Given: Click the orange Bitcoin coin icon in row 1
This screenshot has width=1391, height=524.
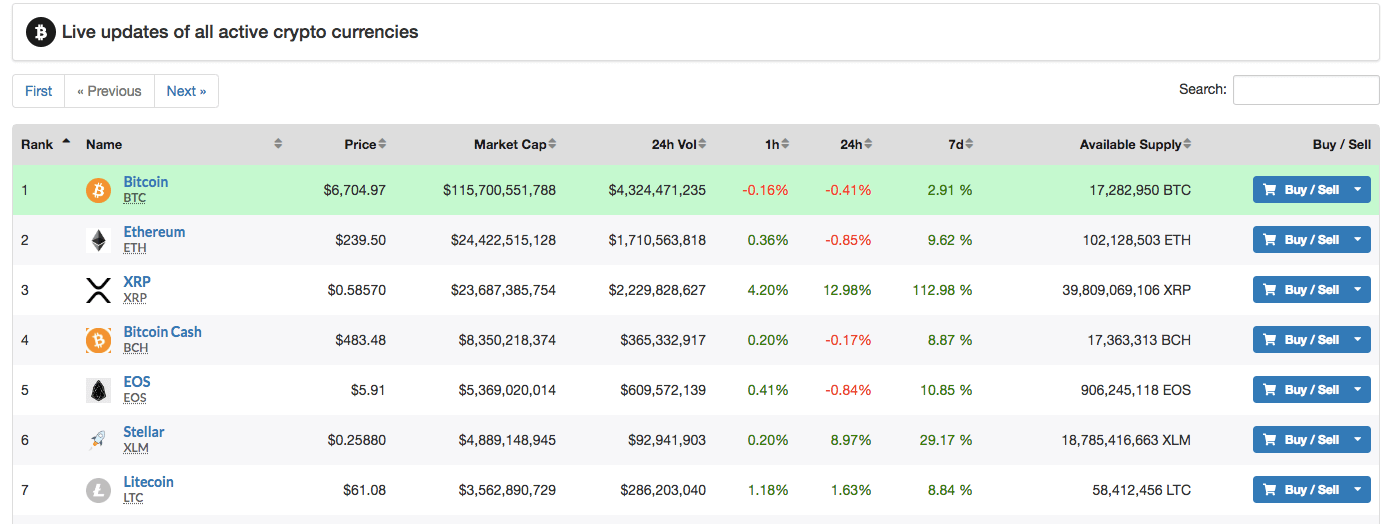Looking at the screenshot, I should pyautogui.click(x=99, y=190).
